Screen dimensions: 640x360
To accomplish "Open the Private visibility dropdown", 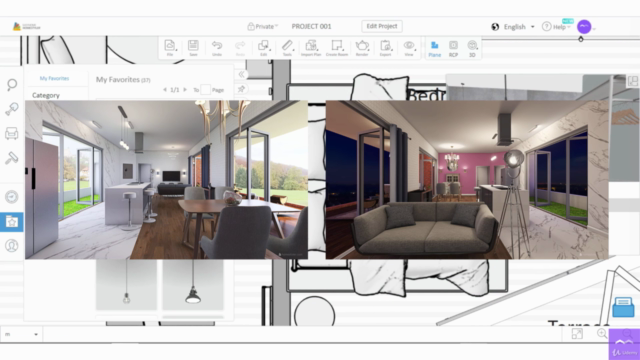I will tap(262, 27).
